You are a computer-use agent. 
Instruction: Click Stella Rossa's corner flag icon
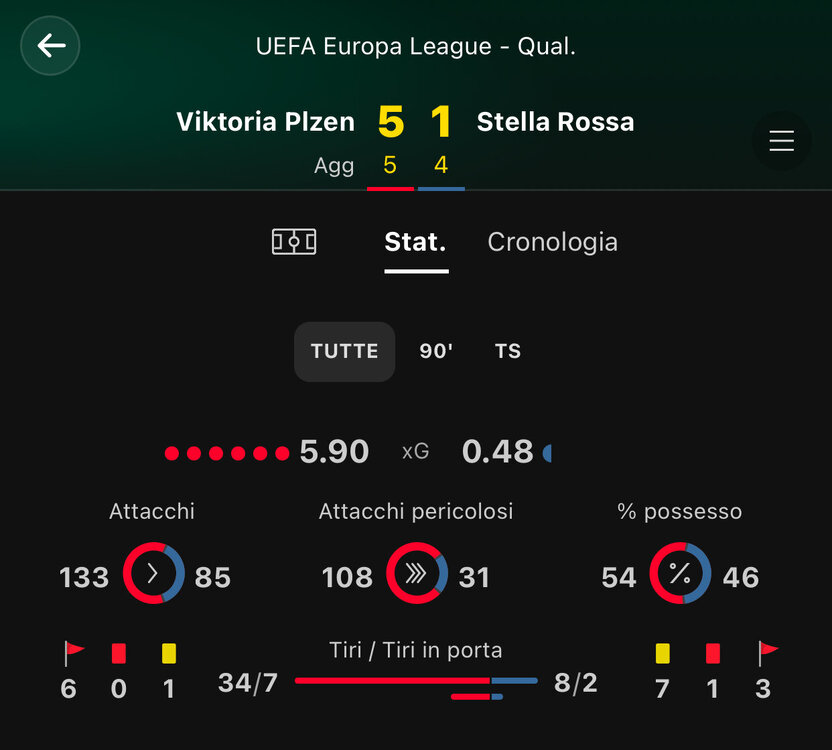[767, 653]
